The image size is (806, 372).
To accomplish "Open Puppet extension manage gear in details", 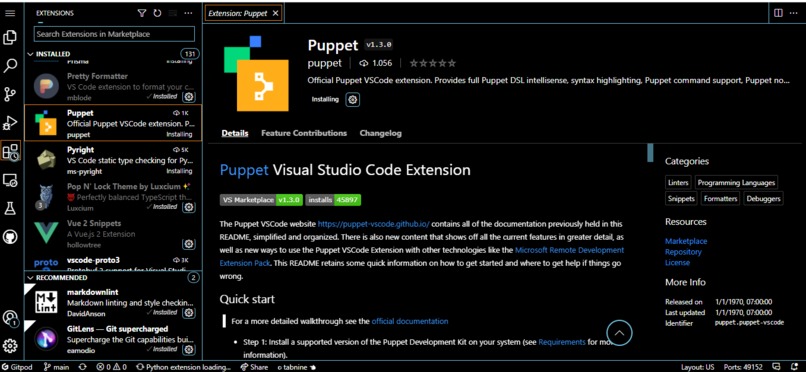I will [x=352, y=100].
